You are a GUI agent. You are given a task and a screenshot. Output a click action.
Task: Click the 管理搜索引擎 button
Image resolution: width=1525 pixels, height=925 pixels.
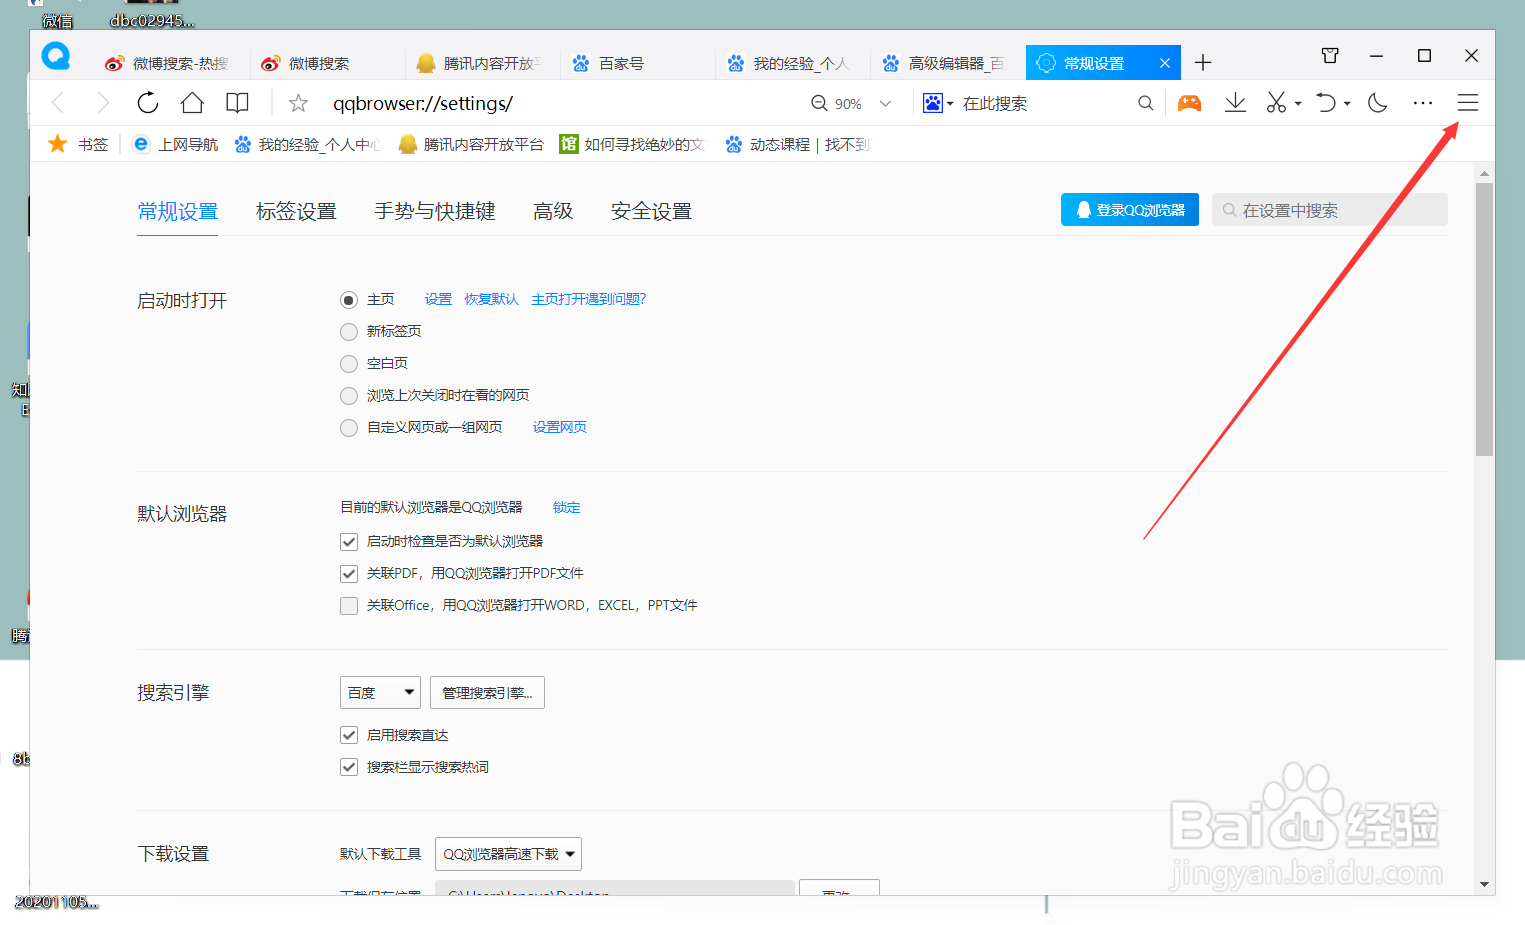point(487,692)
